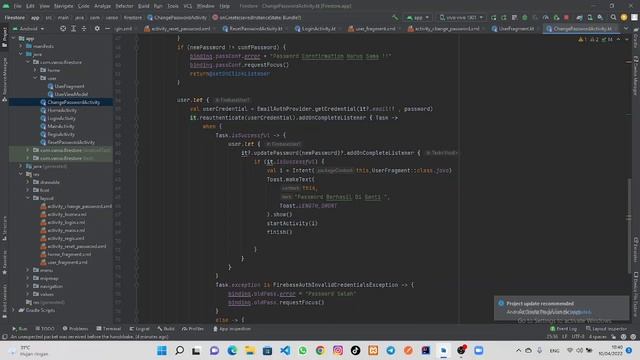640x360 pixels.
Task: Open Telegram from taskbar
Action: click(x=391, y=350)
